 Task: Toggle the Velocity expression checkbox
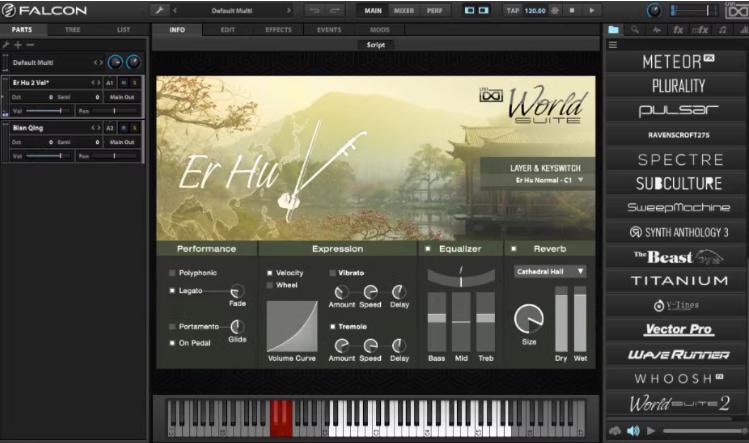269,273
